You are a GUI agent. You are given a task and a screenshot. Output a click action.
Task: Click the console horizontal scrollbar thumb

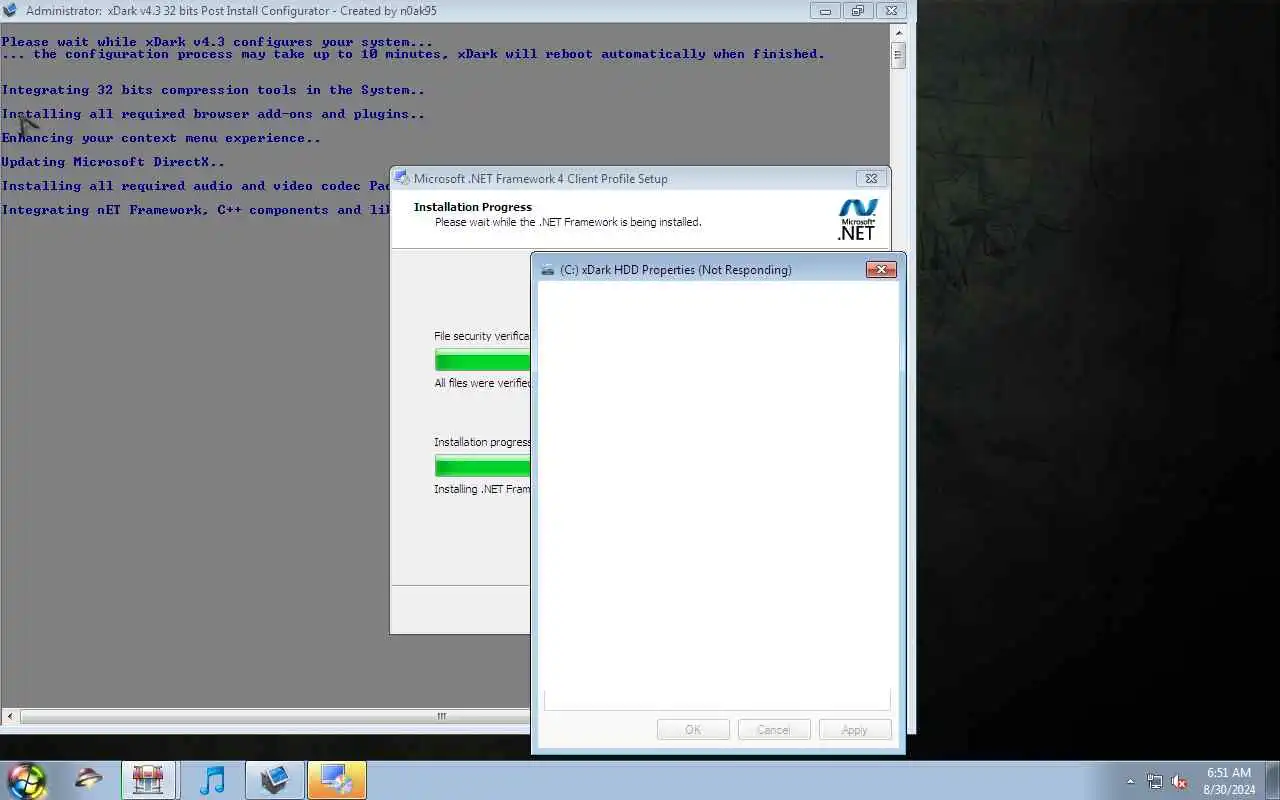pos(275,717)
